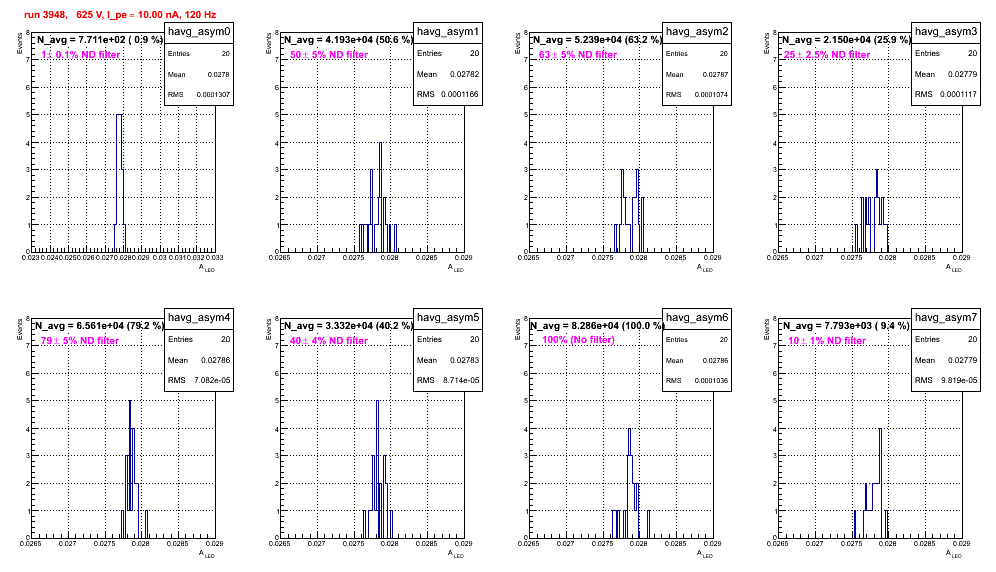The width and height of the screenshot is (996, 572).
Task: Click the histogram peak in havg_asym0 plot
Action: point(119,115)
